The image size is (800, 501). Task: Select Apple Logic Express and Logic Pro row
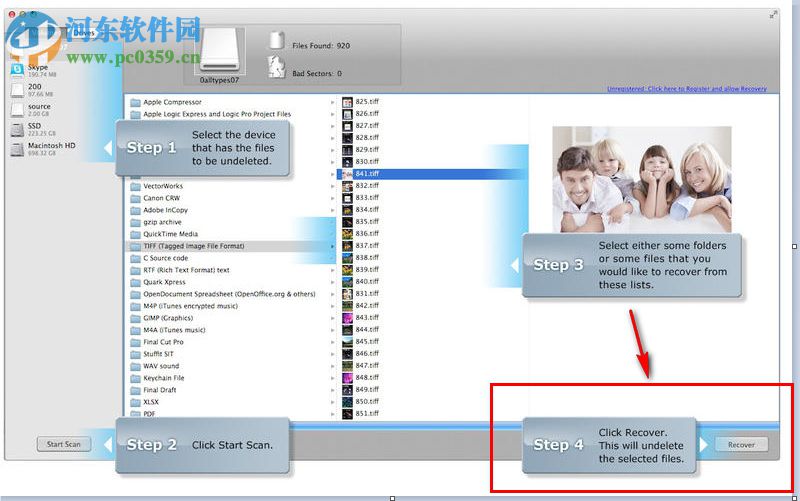click(231, 114)
